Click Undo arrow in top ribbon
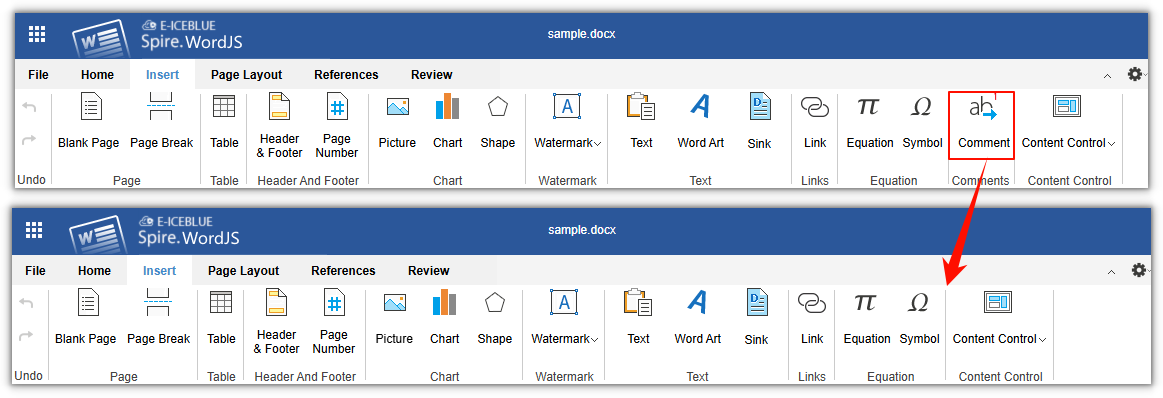Screen dimensions: 1163x398 coord(29,107)
